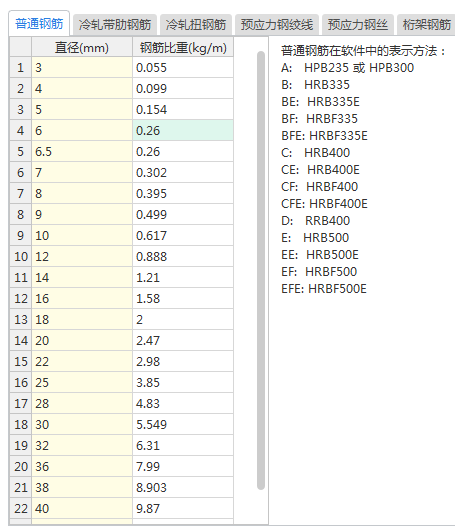Click the weight cell 2.98
Image resolution: width=455 pixels, height=528 pixels.
tap(183, 361)
